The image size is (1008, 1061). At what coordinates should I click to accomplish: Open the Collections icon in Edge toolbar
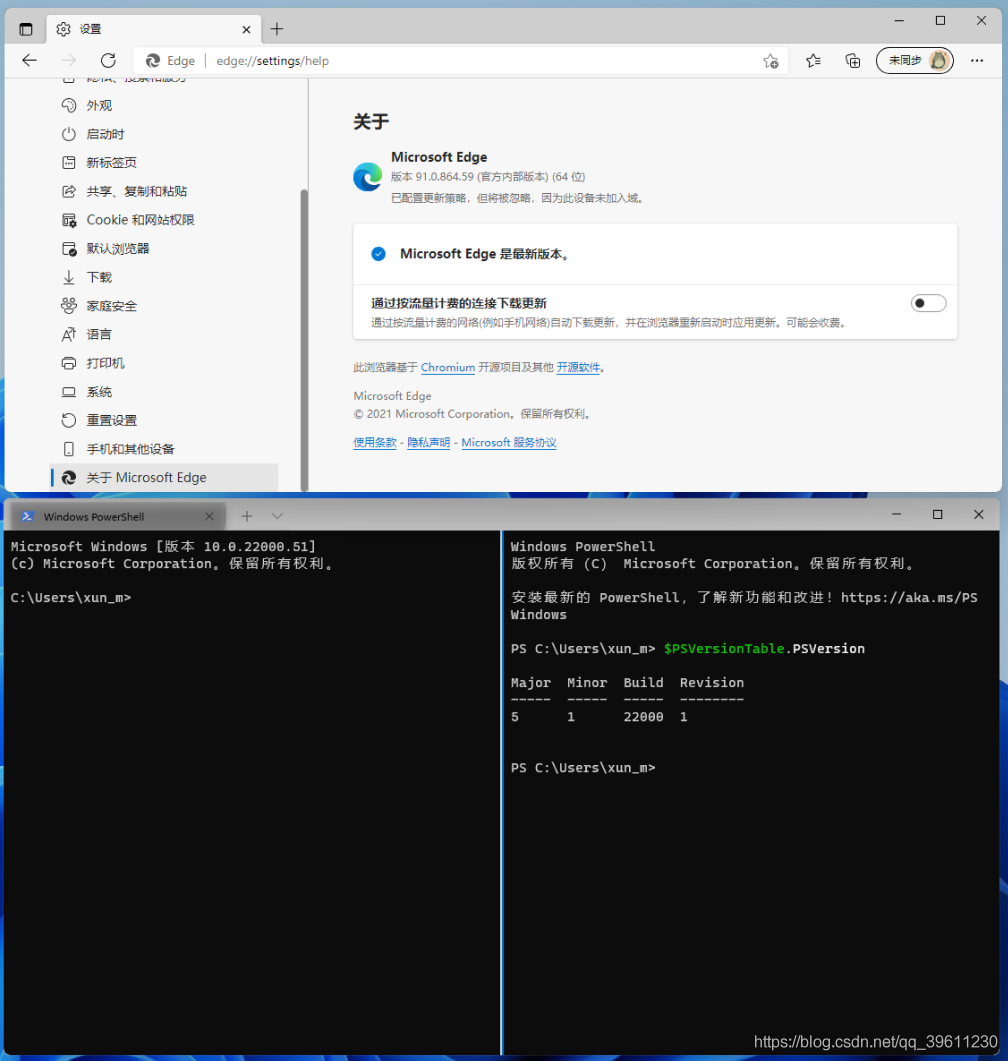[x=852, y=61]
